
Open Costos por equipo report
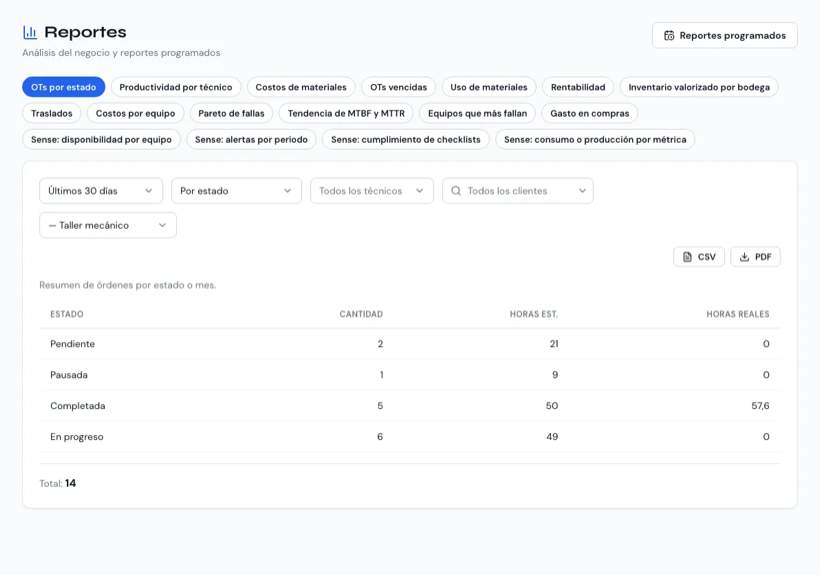tap(135, 113)
